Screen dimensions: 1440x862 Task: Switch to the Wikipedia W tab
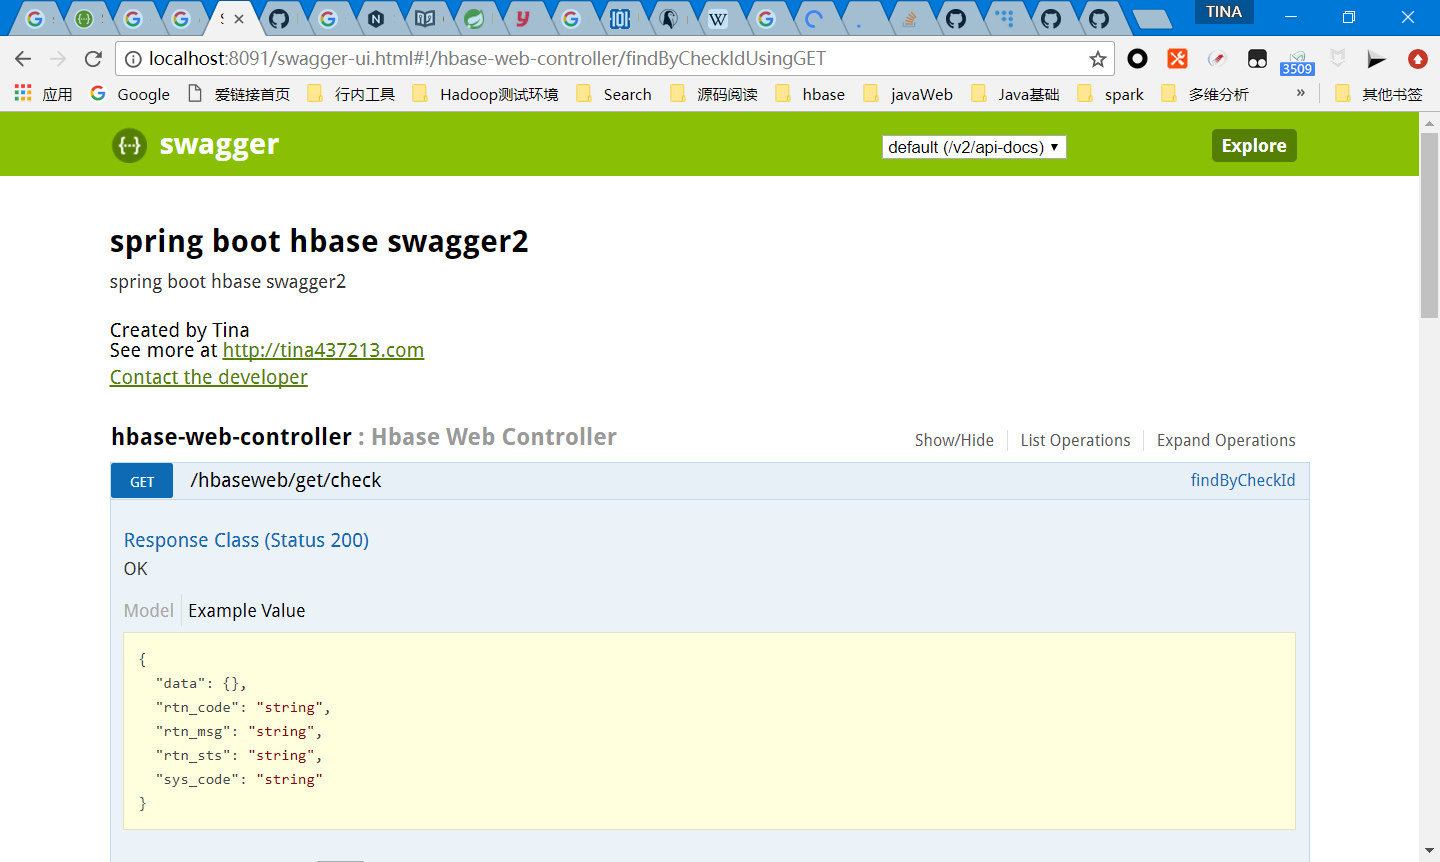coord(718,18)
